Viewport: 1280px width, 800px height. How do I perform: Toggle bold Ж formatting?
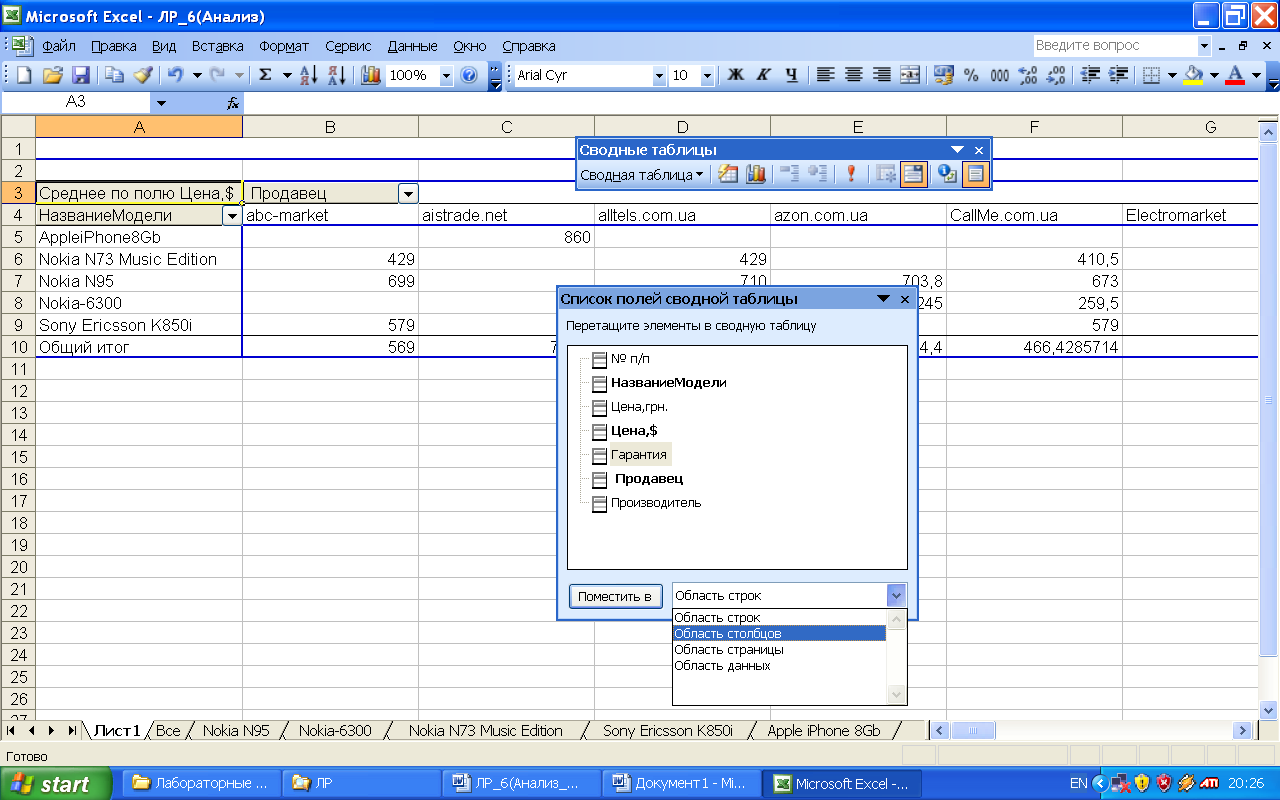coord(736,75)
